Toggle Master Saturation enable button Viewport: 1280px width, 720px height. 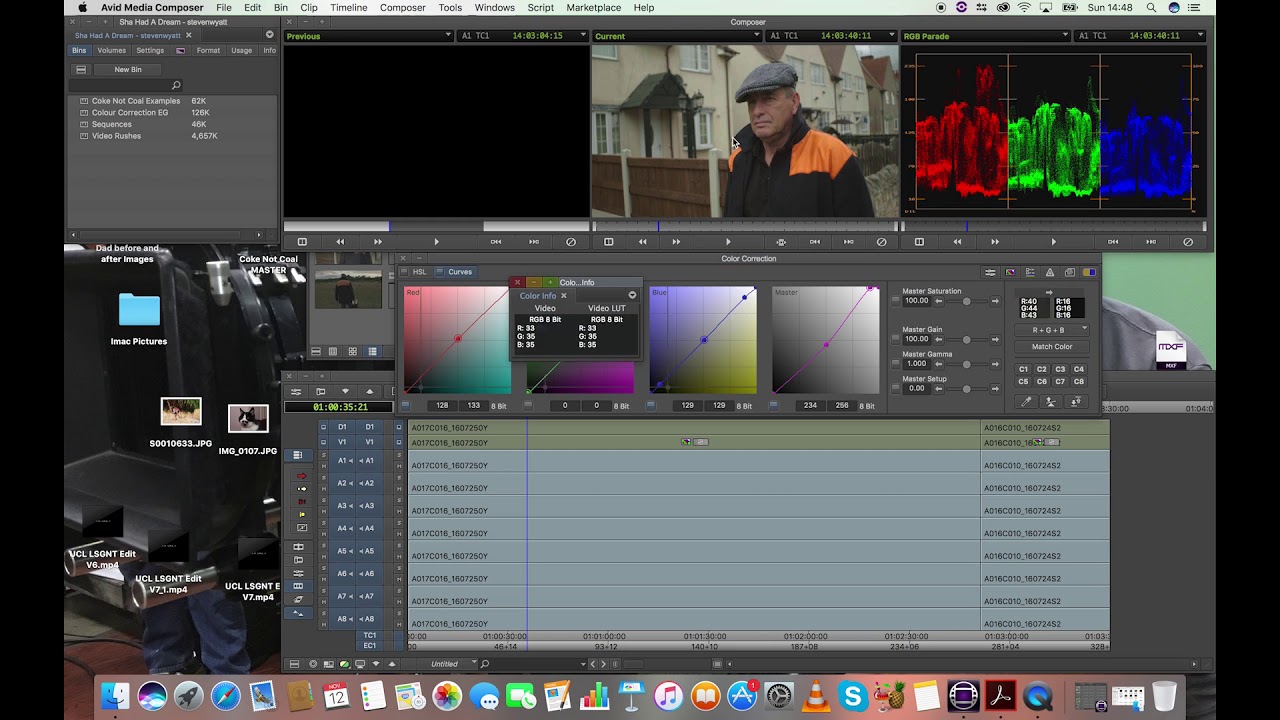point(894,301)
